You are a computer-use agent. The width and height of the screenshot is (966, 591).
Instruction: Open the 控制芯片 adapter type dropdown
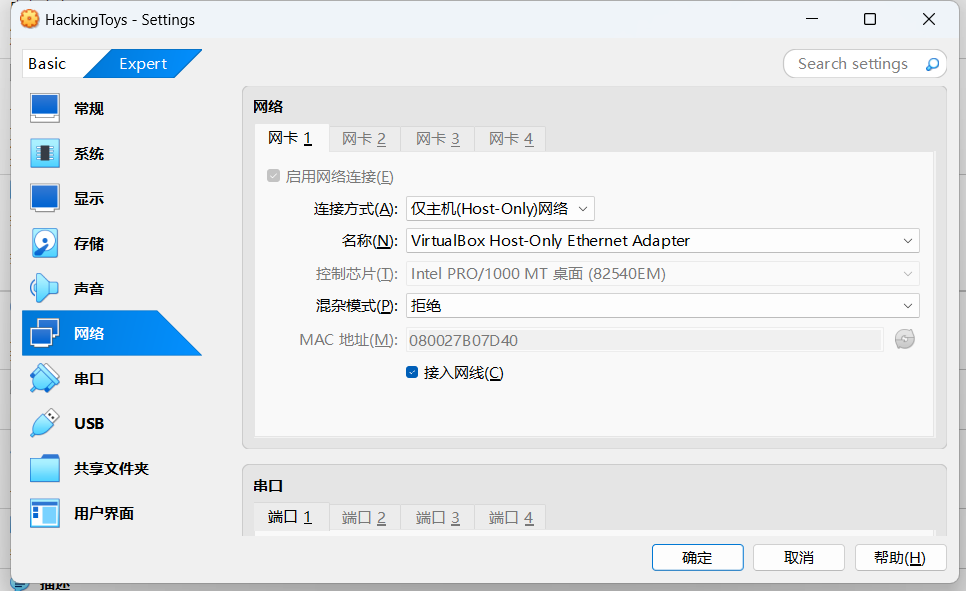662,274
